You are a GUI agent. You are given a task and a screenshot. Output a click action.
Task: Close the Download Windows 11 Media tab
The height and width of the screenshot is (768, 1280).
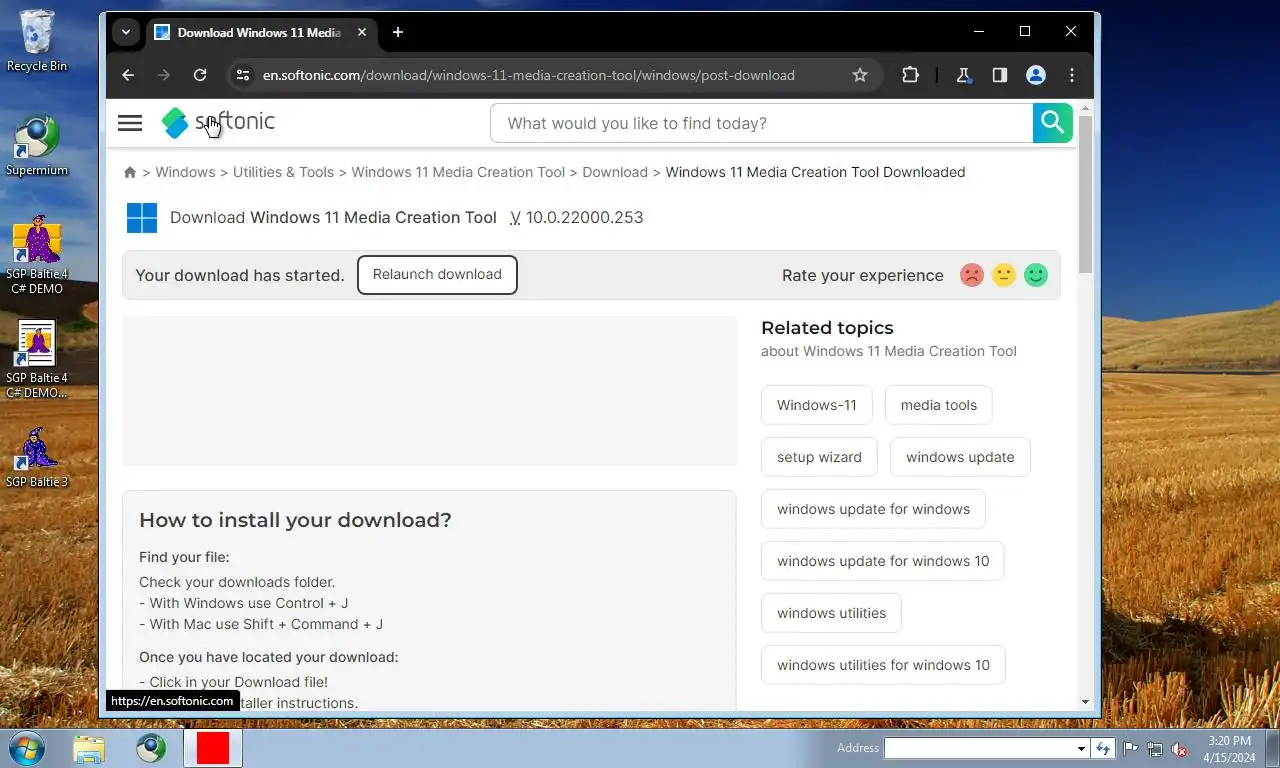[362, 32]
